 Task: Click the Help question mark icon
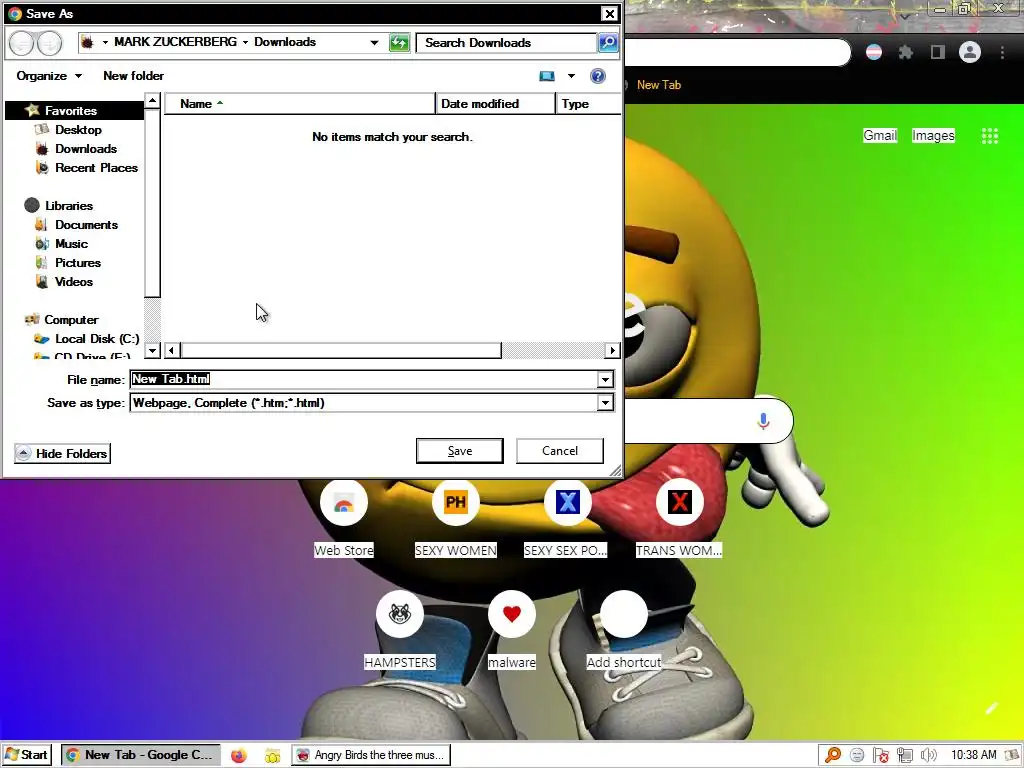pyautogui.click(x=598, y=76)
